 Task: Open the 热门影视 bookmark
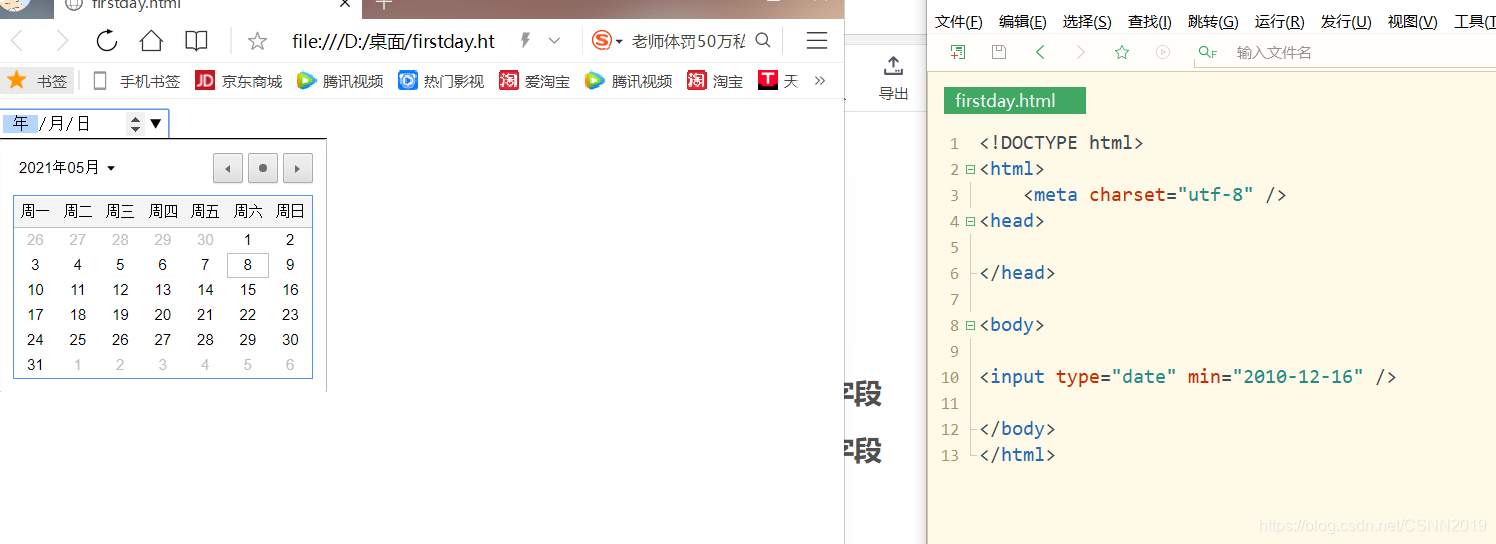coord(441,81)
